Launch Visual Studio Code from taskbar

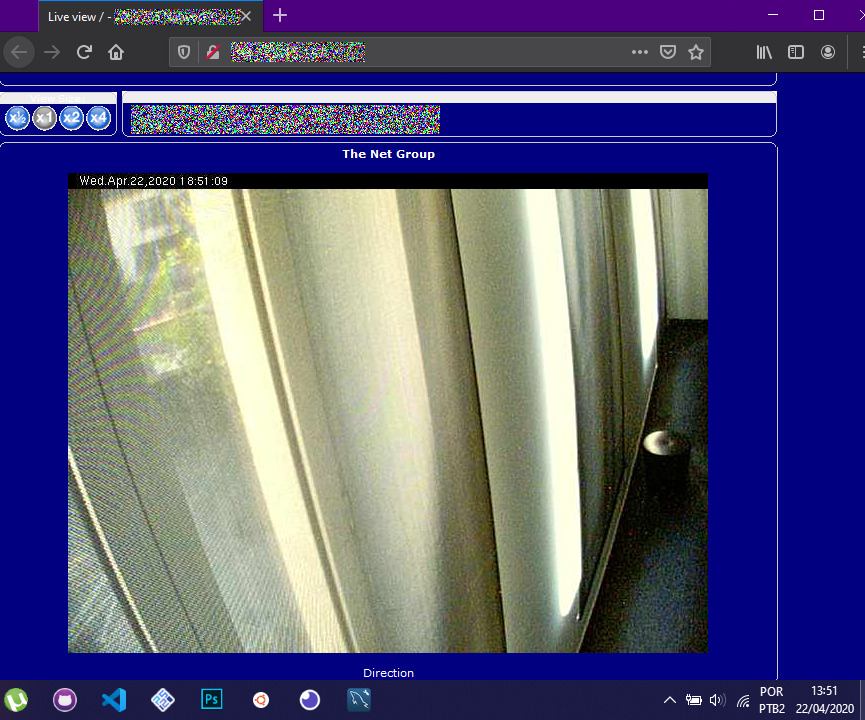tap(114, 700)
